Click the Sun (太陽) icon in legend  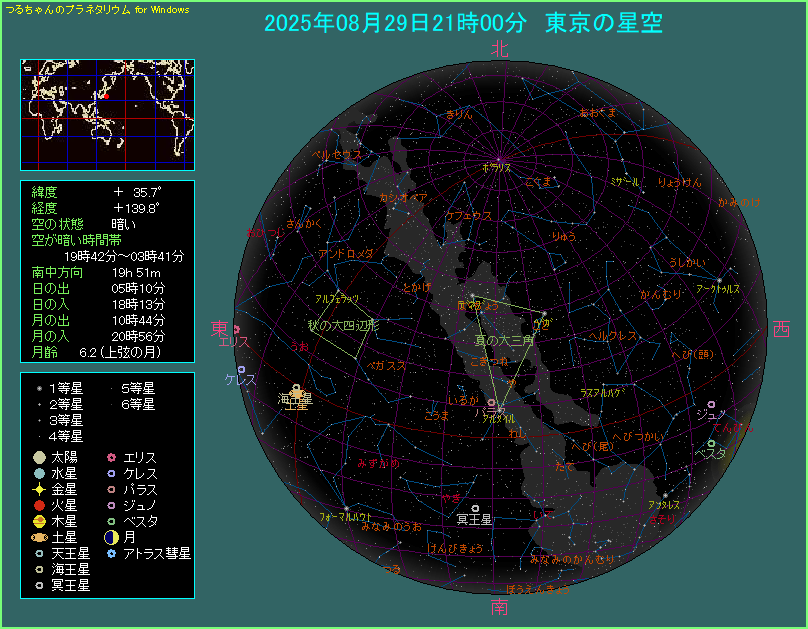(39, 458)
